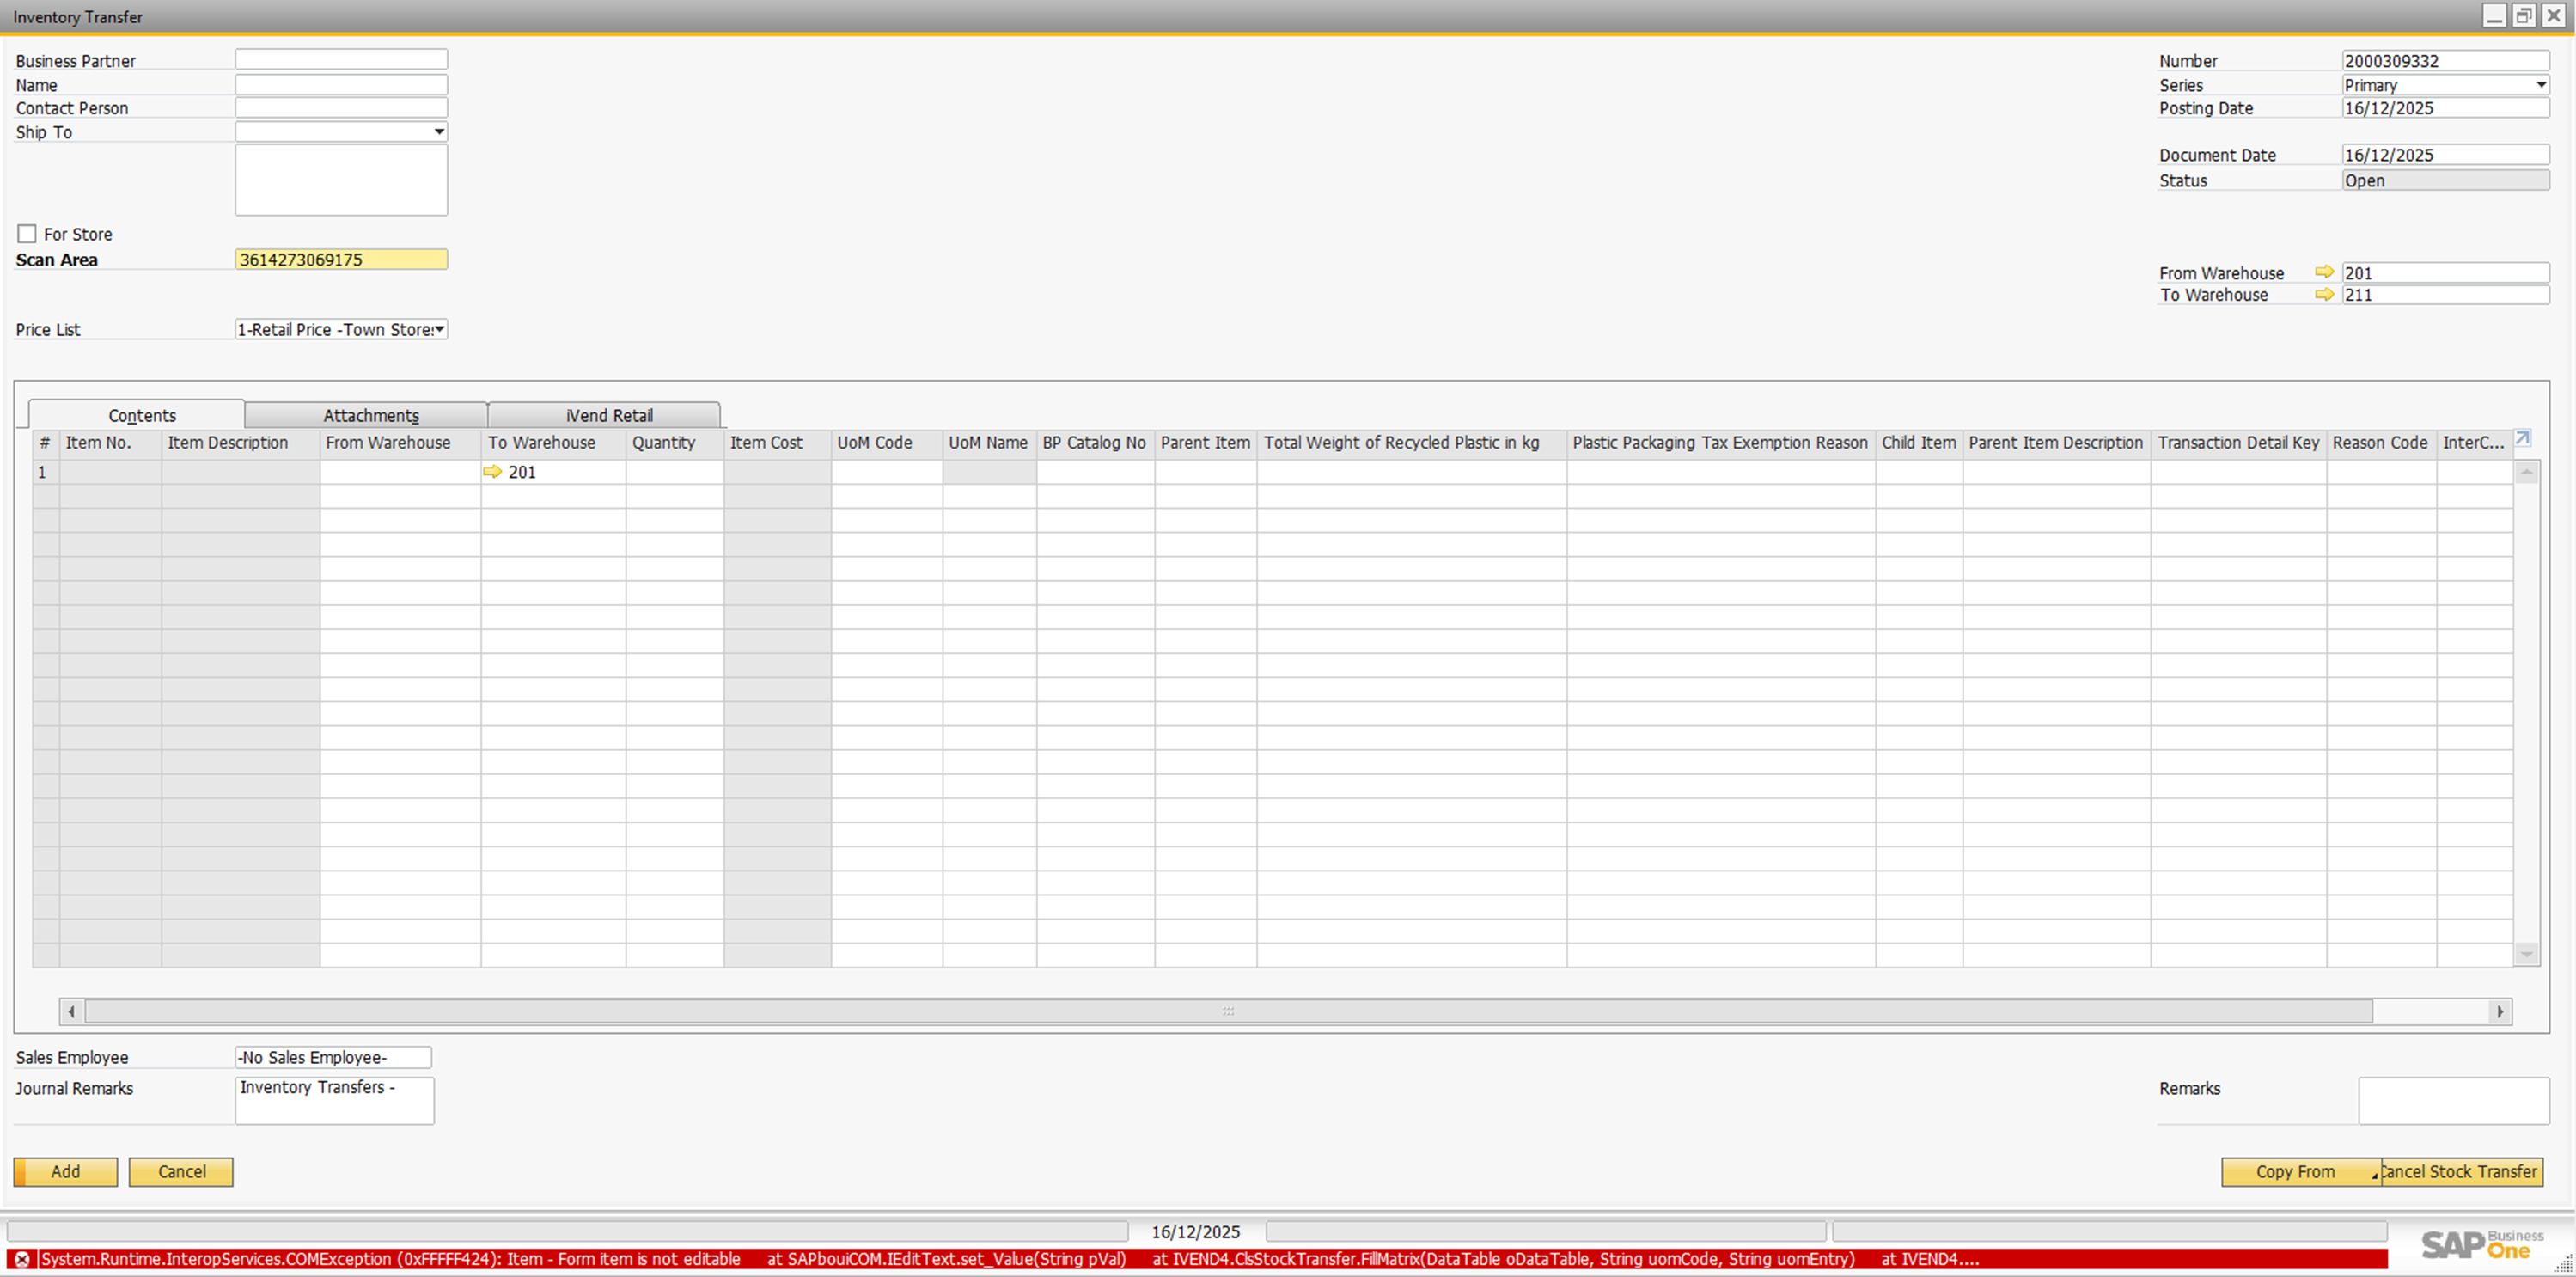Click the red error icon in status bar
The height and width of the screenshot is (1277, 2576).
click(22, 1260)
